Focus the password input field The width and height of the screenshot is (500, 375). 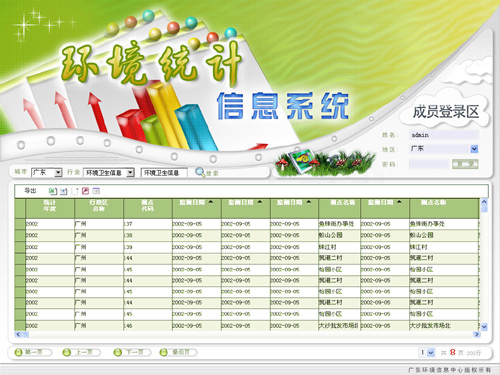click(429, 164)
